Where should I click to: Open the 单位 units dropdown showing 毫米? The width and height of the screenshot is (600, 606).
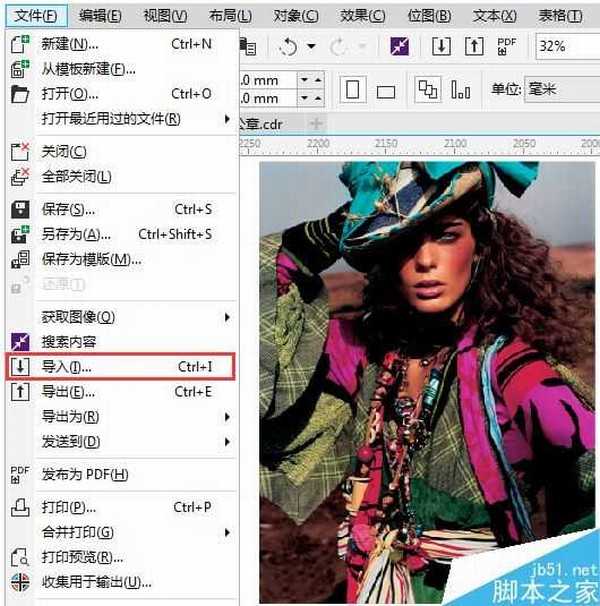[562, 90]
